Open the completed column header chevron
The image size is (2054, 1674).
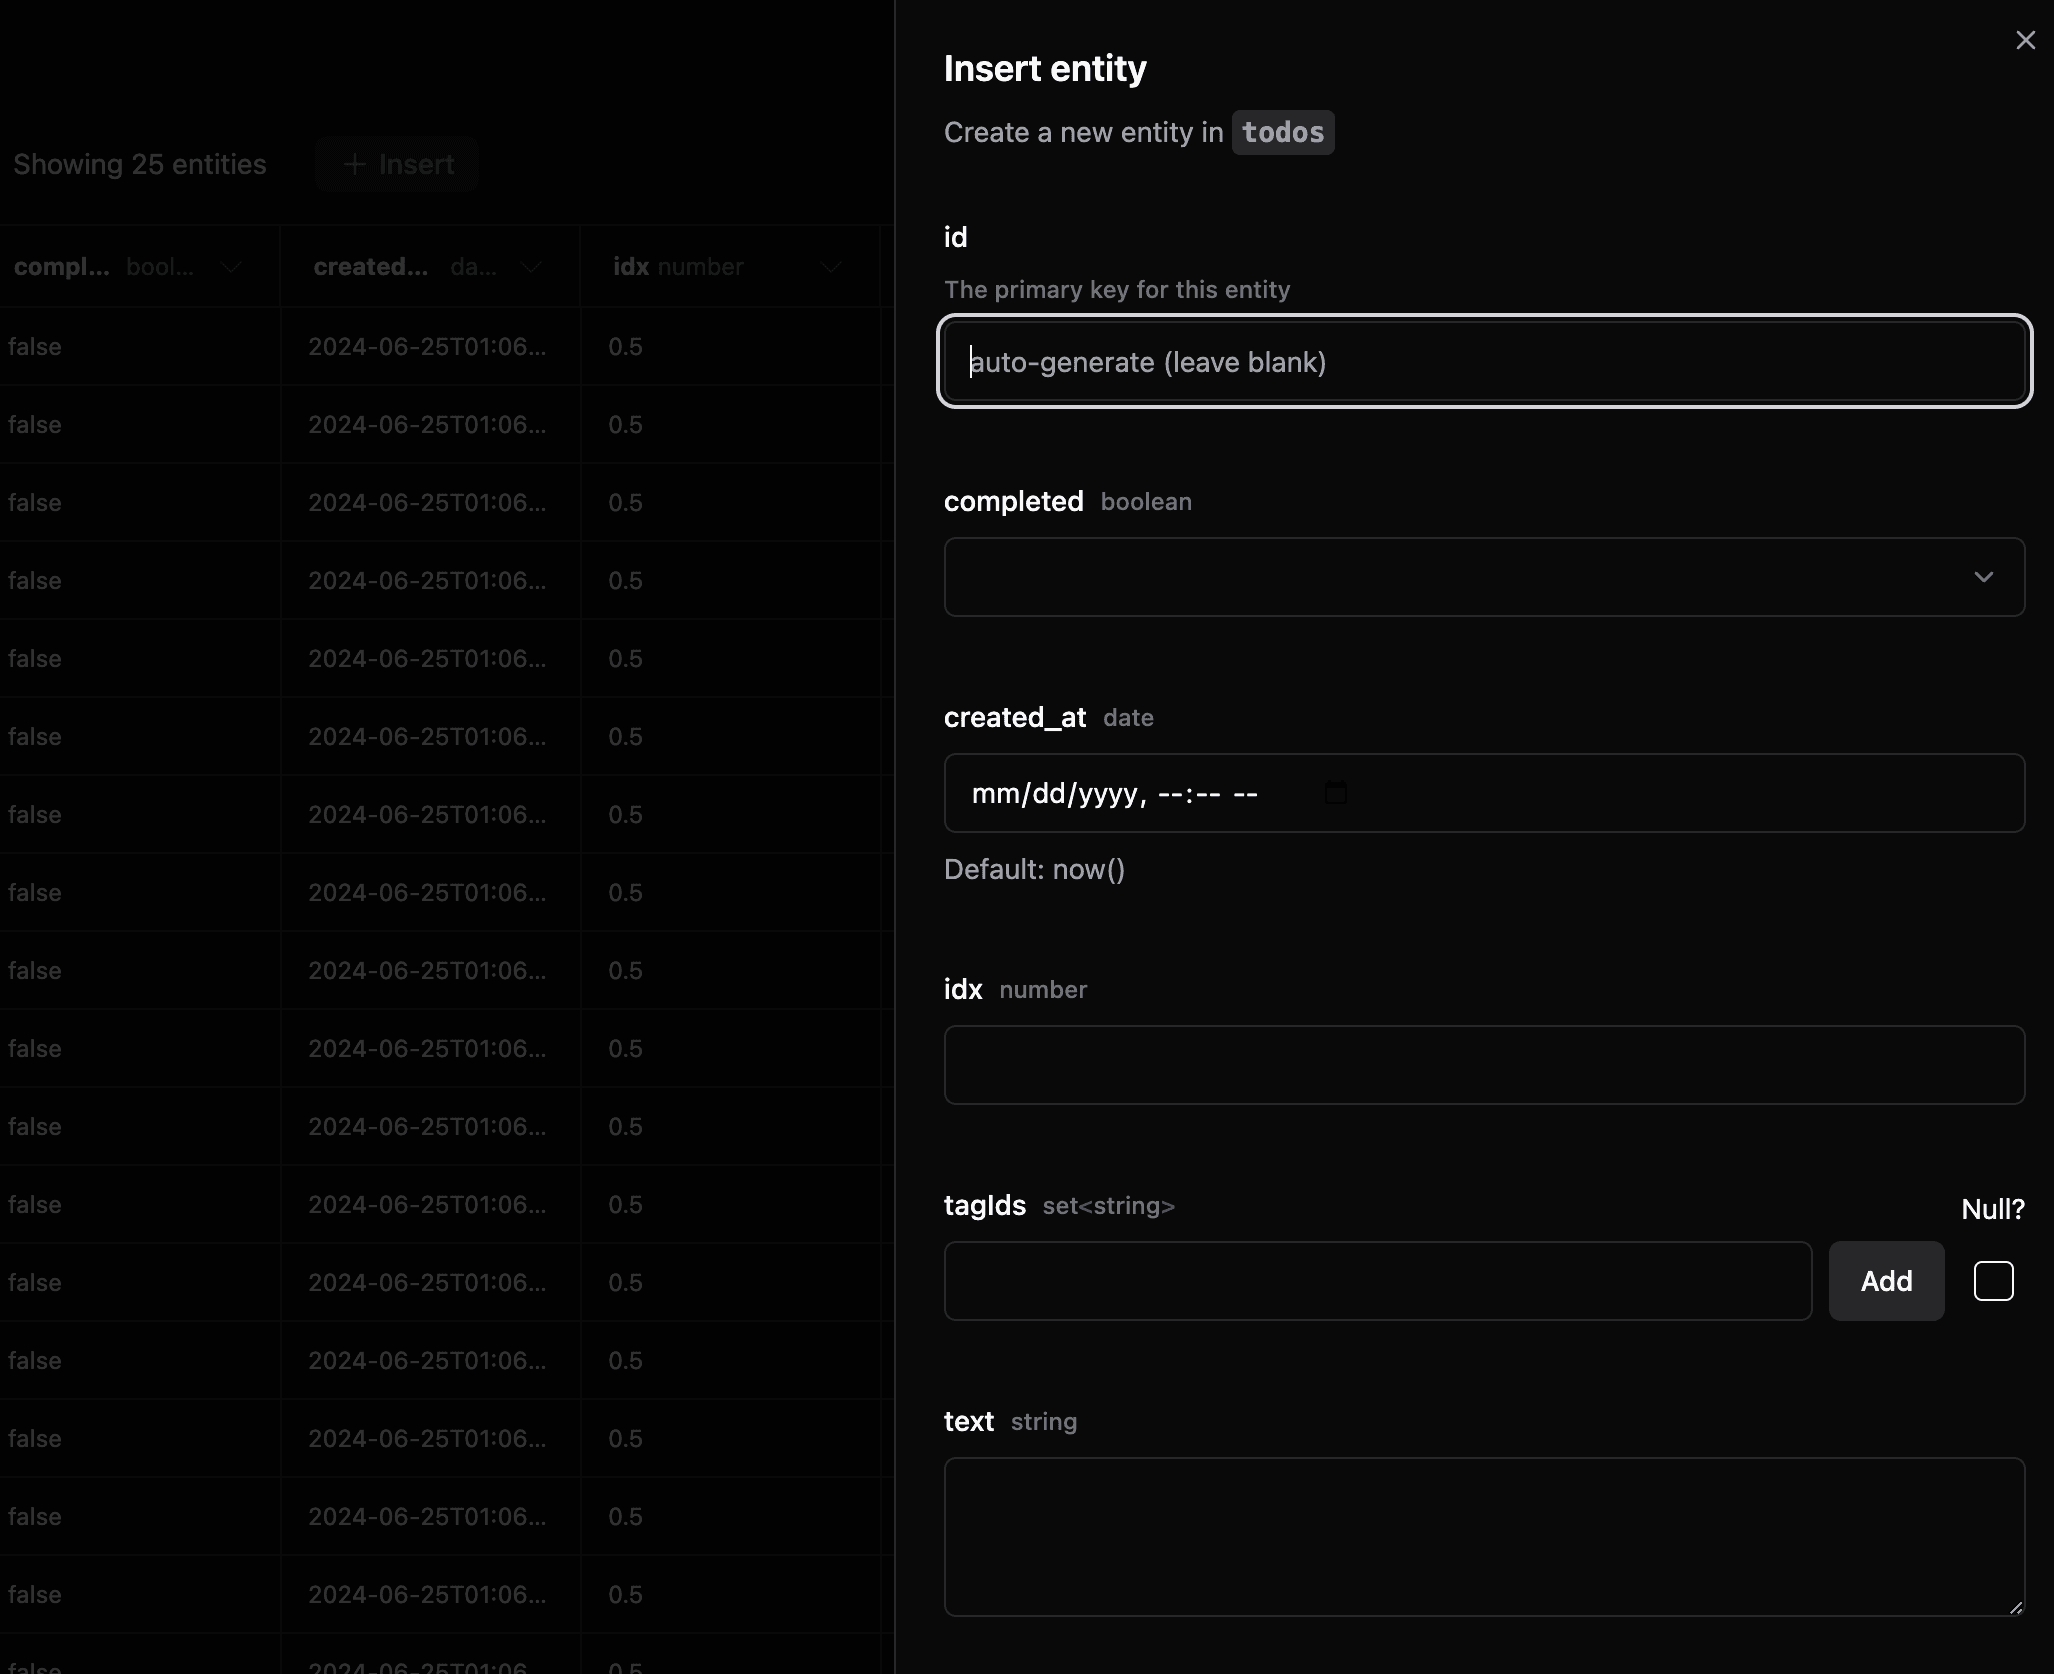[231, 267]
